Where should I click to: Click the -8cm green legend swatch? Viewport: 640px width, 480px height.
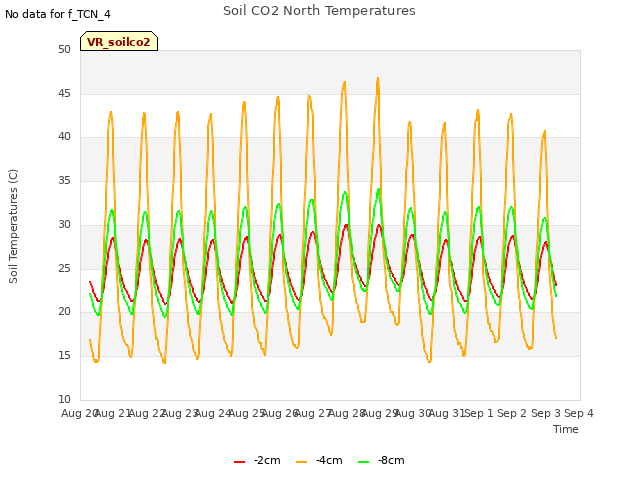tap(363, 462)
